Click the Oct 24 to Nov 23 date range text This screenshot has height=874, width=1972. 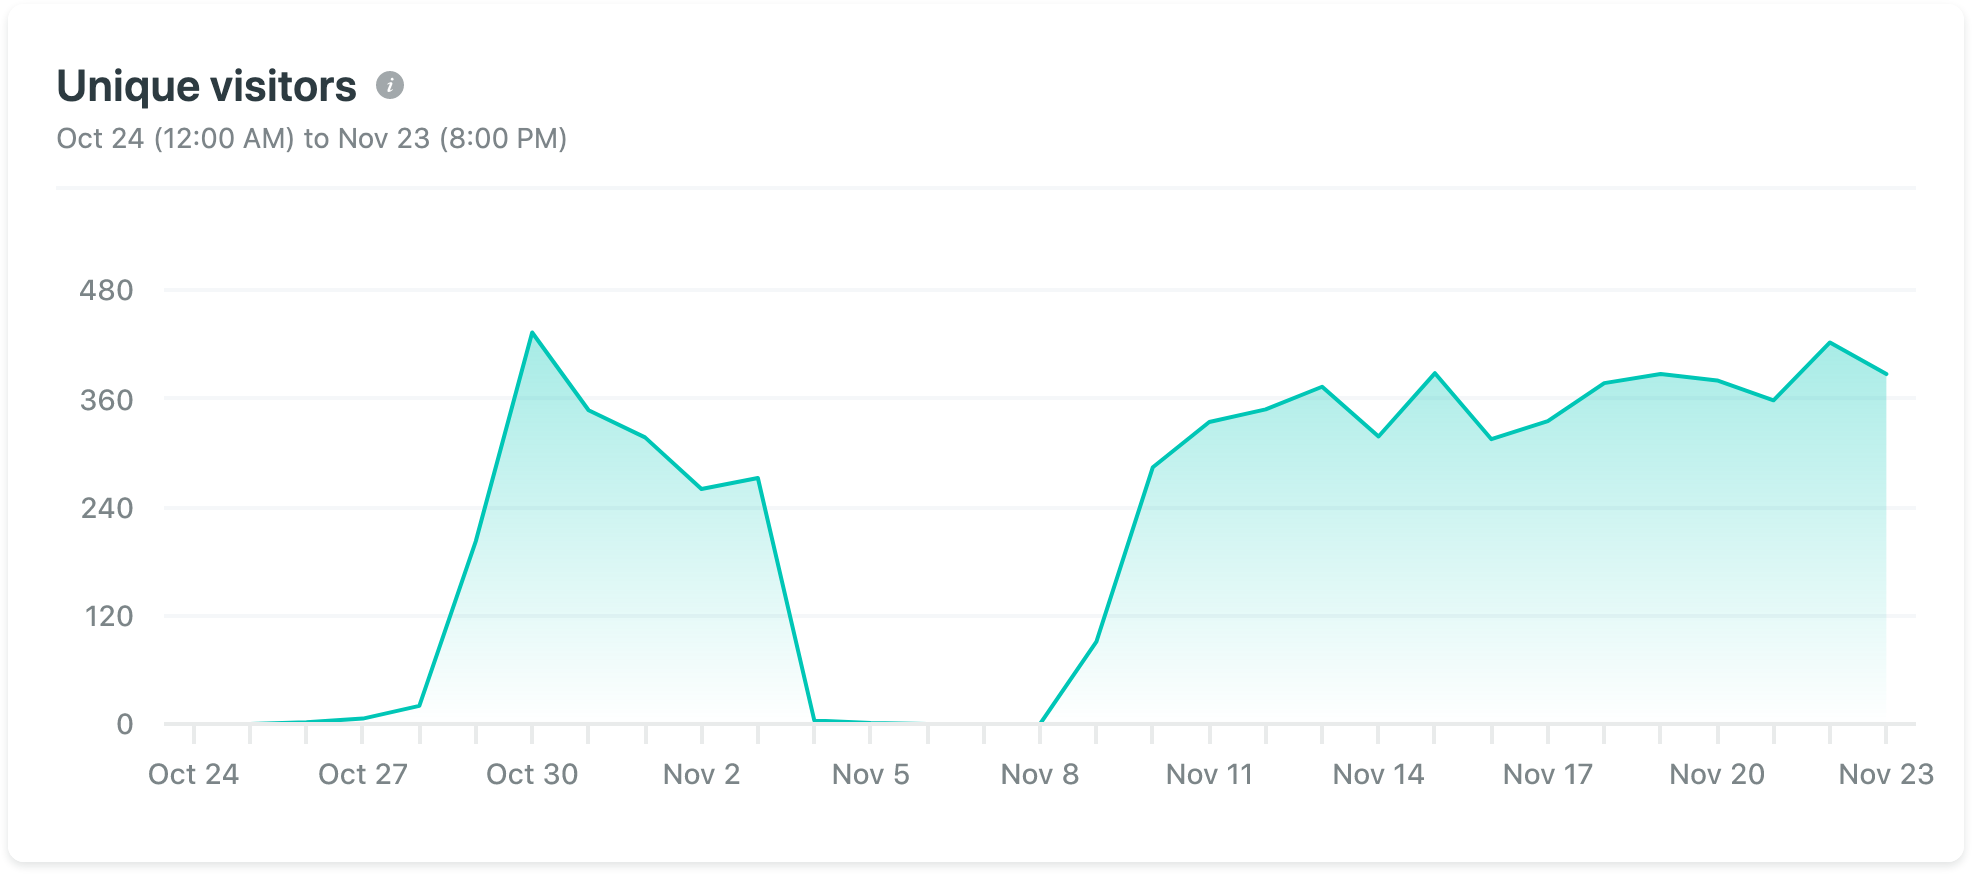coord(311,138)
